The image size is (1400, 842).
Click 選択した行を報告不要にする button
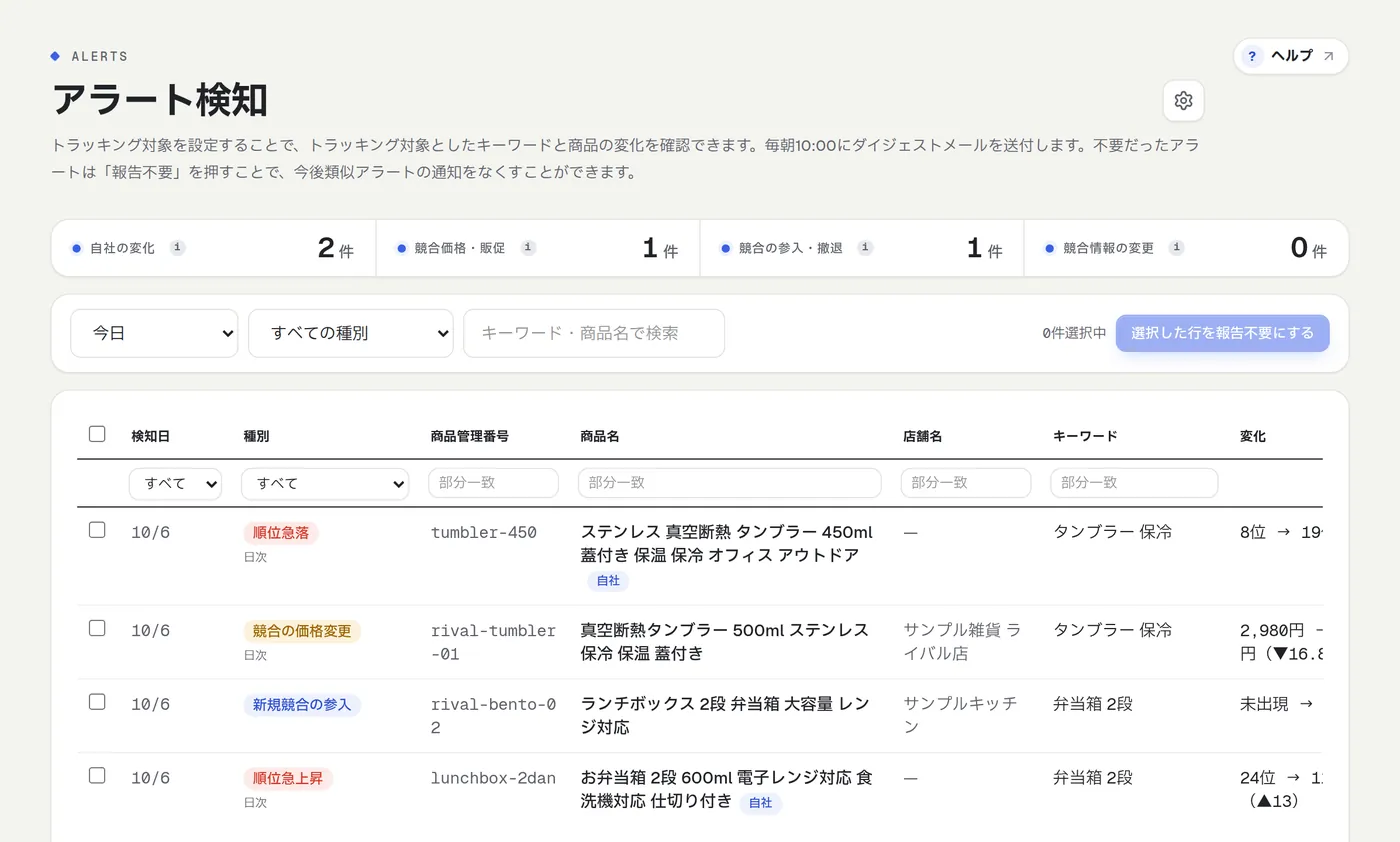click(x=1223, y=333)
